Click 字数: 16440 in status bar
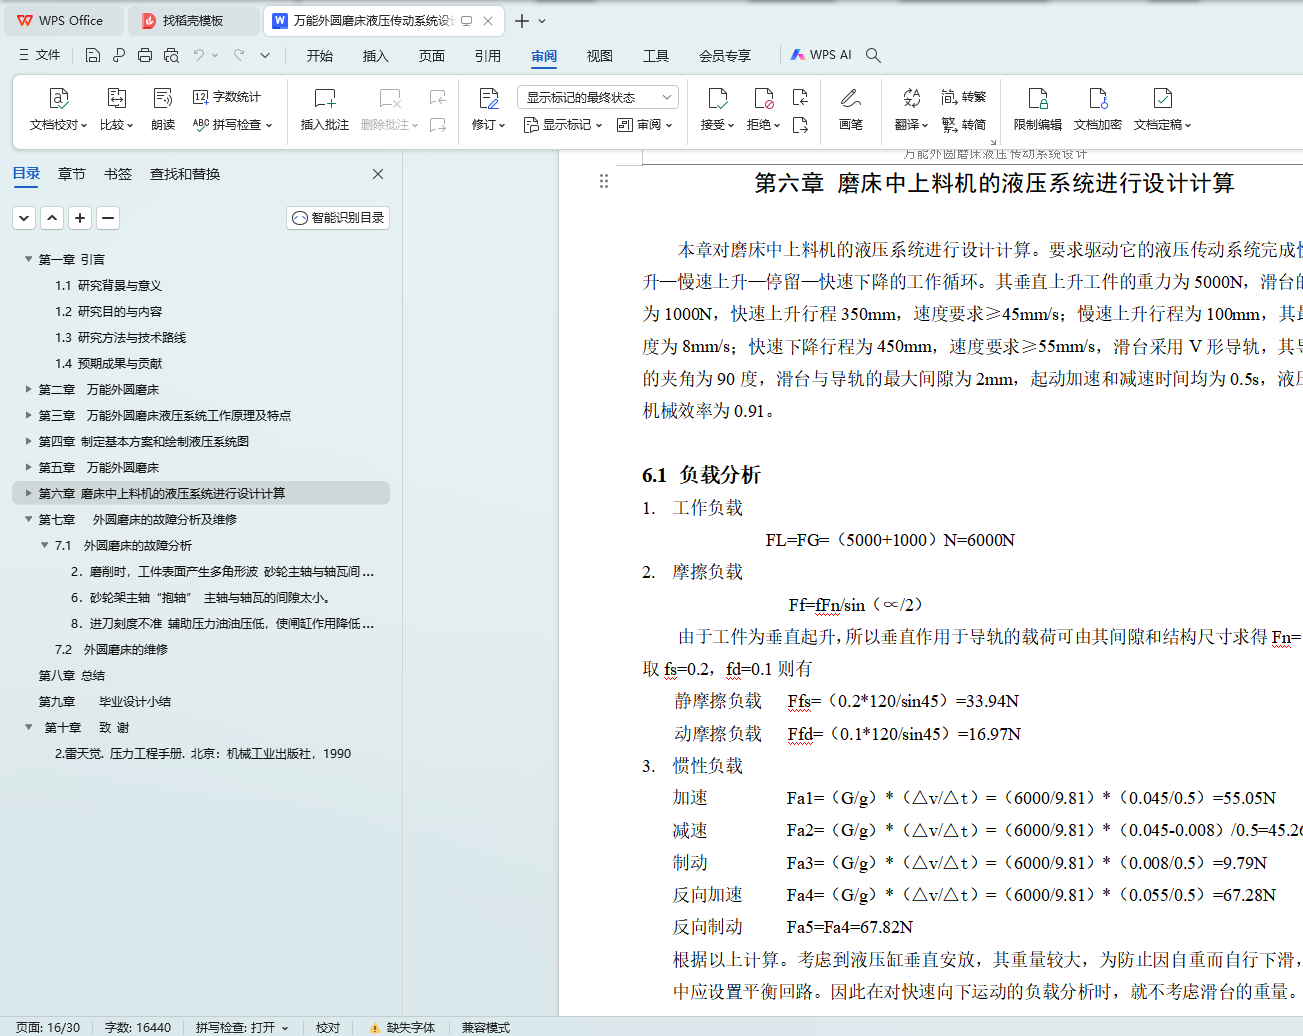The image size is (1303, 1036). [138, 1027]
